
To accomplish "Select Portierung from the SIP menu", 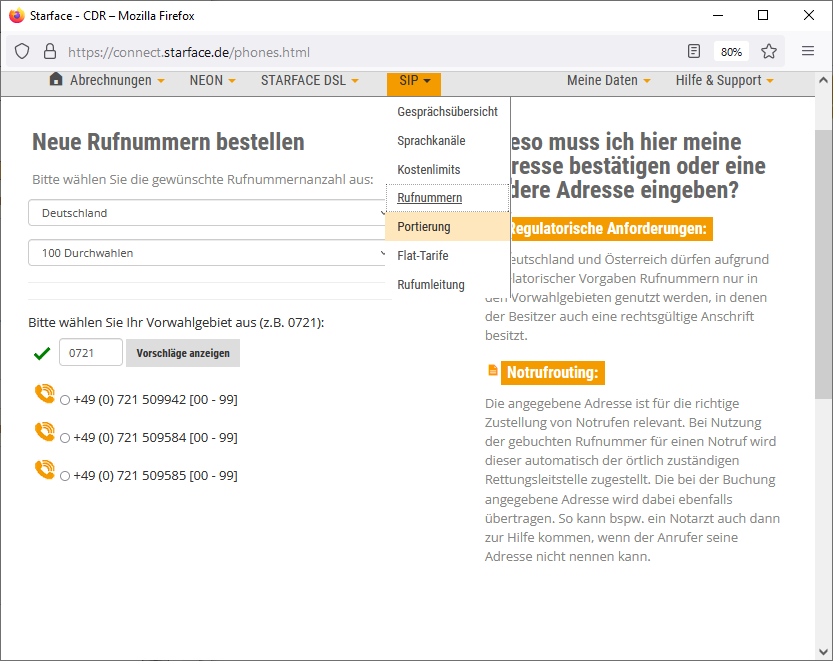I will tap(424, 227).
